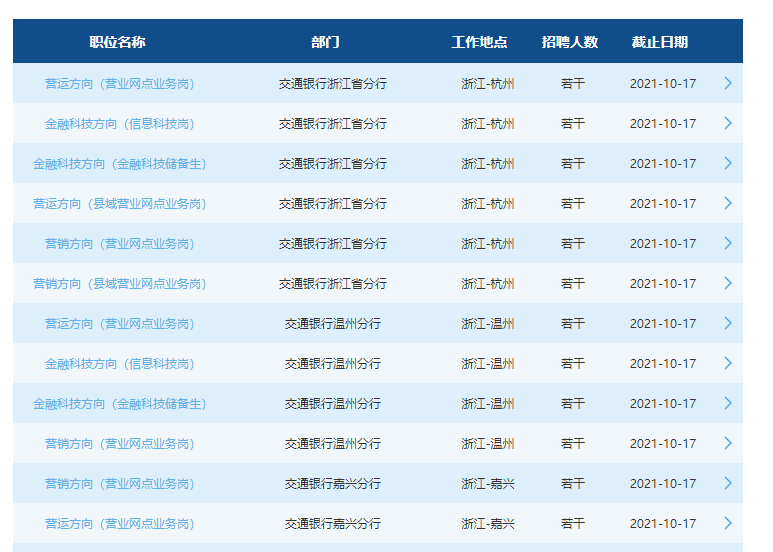Click chevron on 温州分行 金融科技储备生 row
The width and height of the screenshot is (773, 552).
click(x=727, y=403)
